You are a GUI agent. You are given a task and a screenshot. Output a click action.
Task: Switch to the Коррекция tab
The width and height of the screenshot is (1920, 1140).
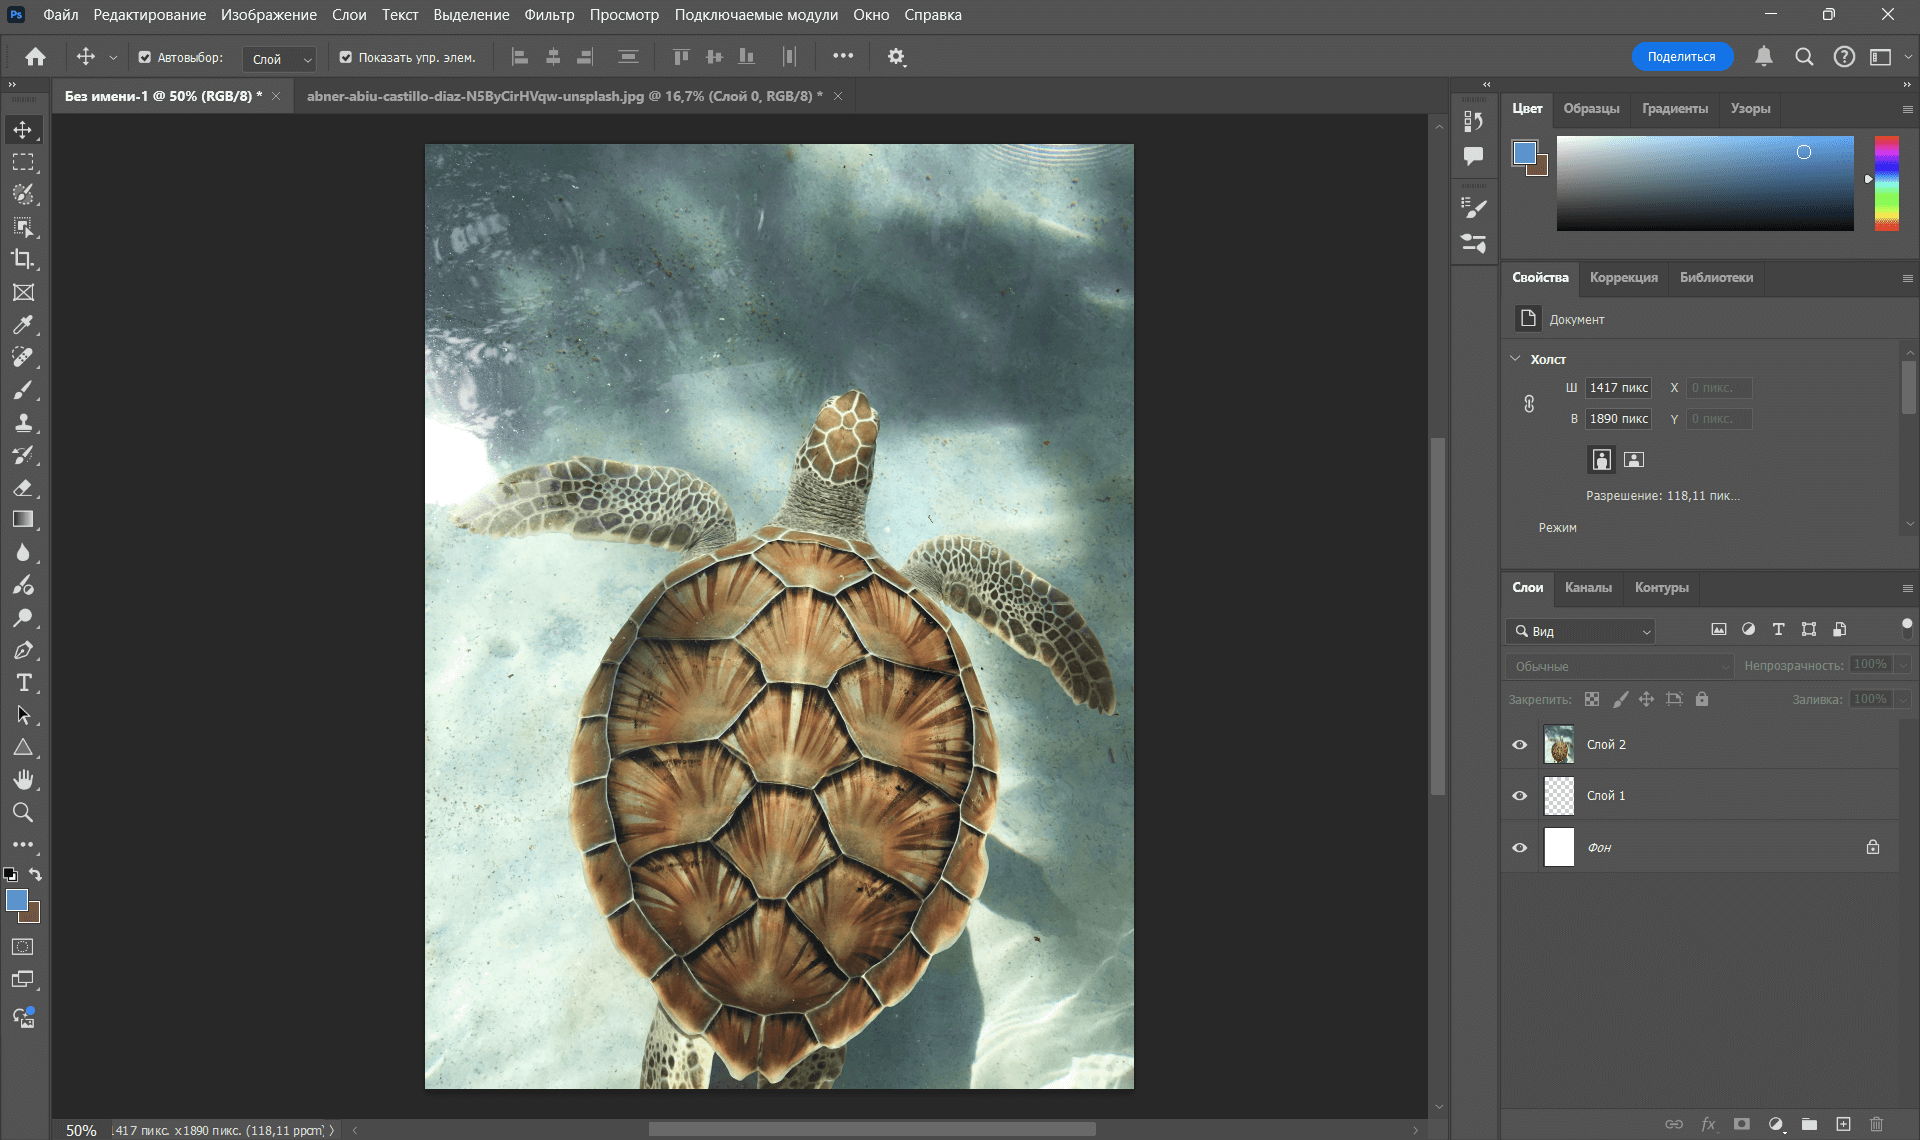point(1623,278)
